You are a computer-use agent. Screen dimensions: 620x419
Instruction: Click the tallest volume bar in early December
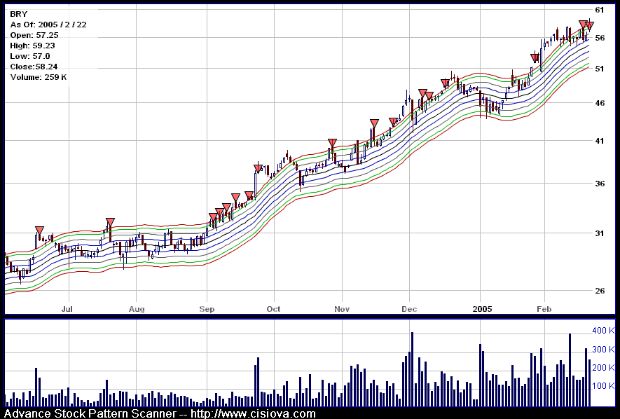[x=412, y=369]
